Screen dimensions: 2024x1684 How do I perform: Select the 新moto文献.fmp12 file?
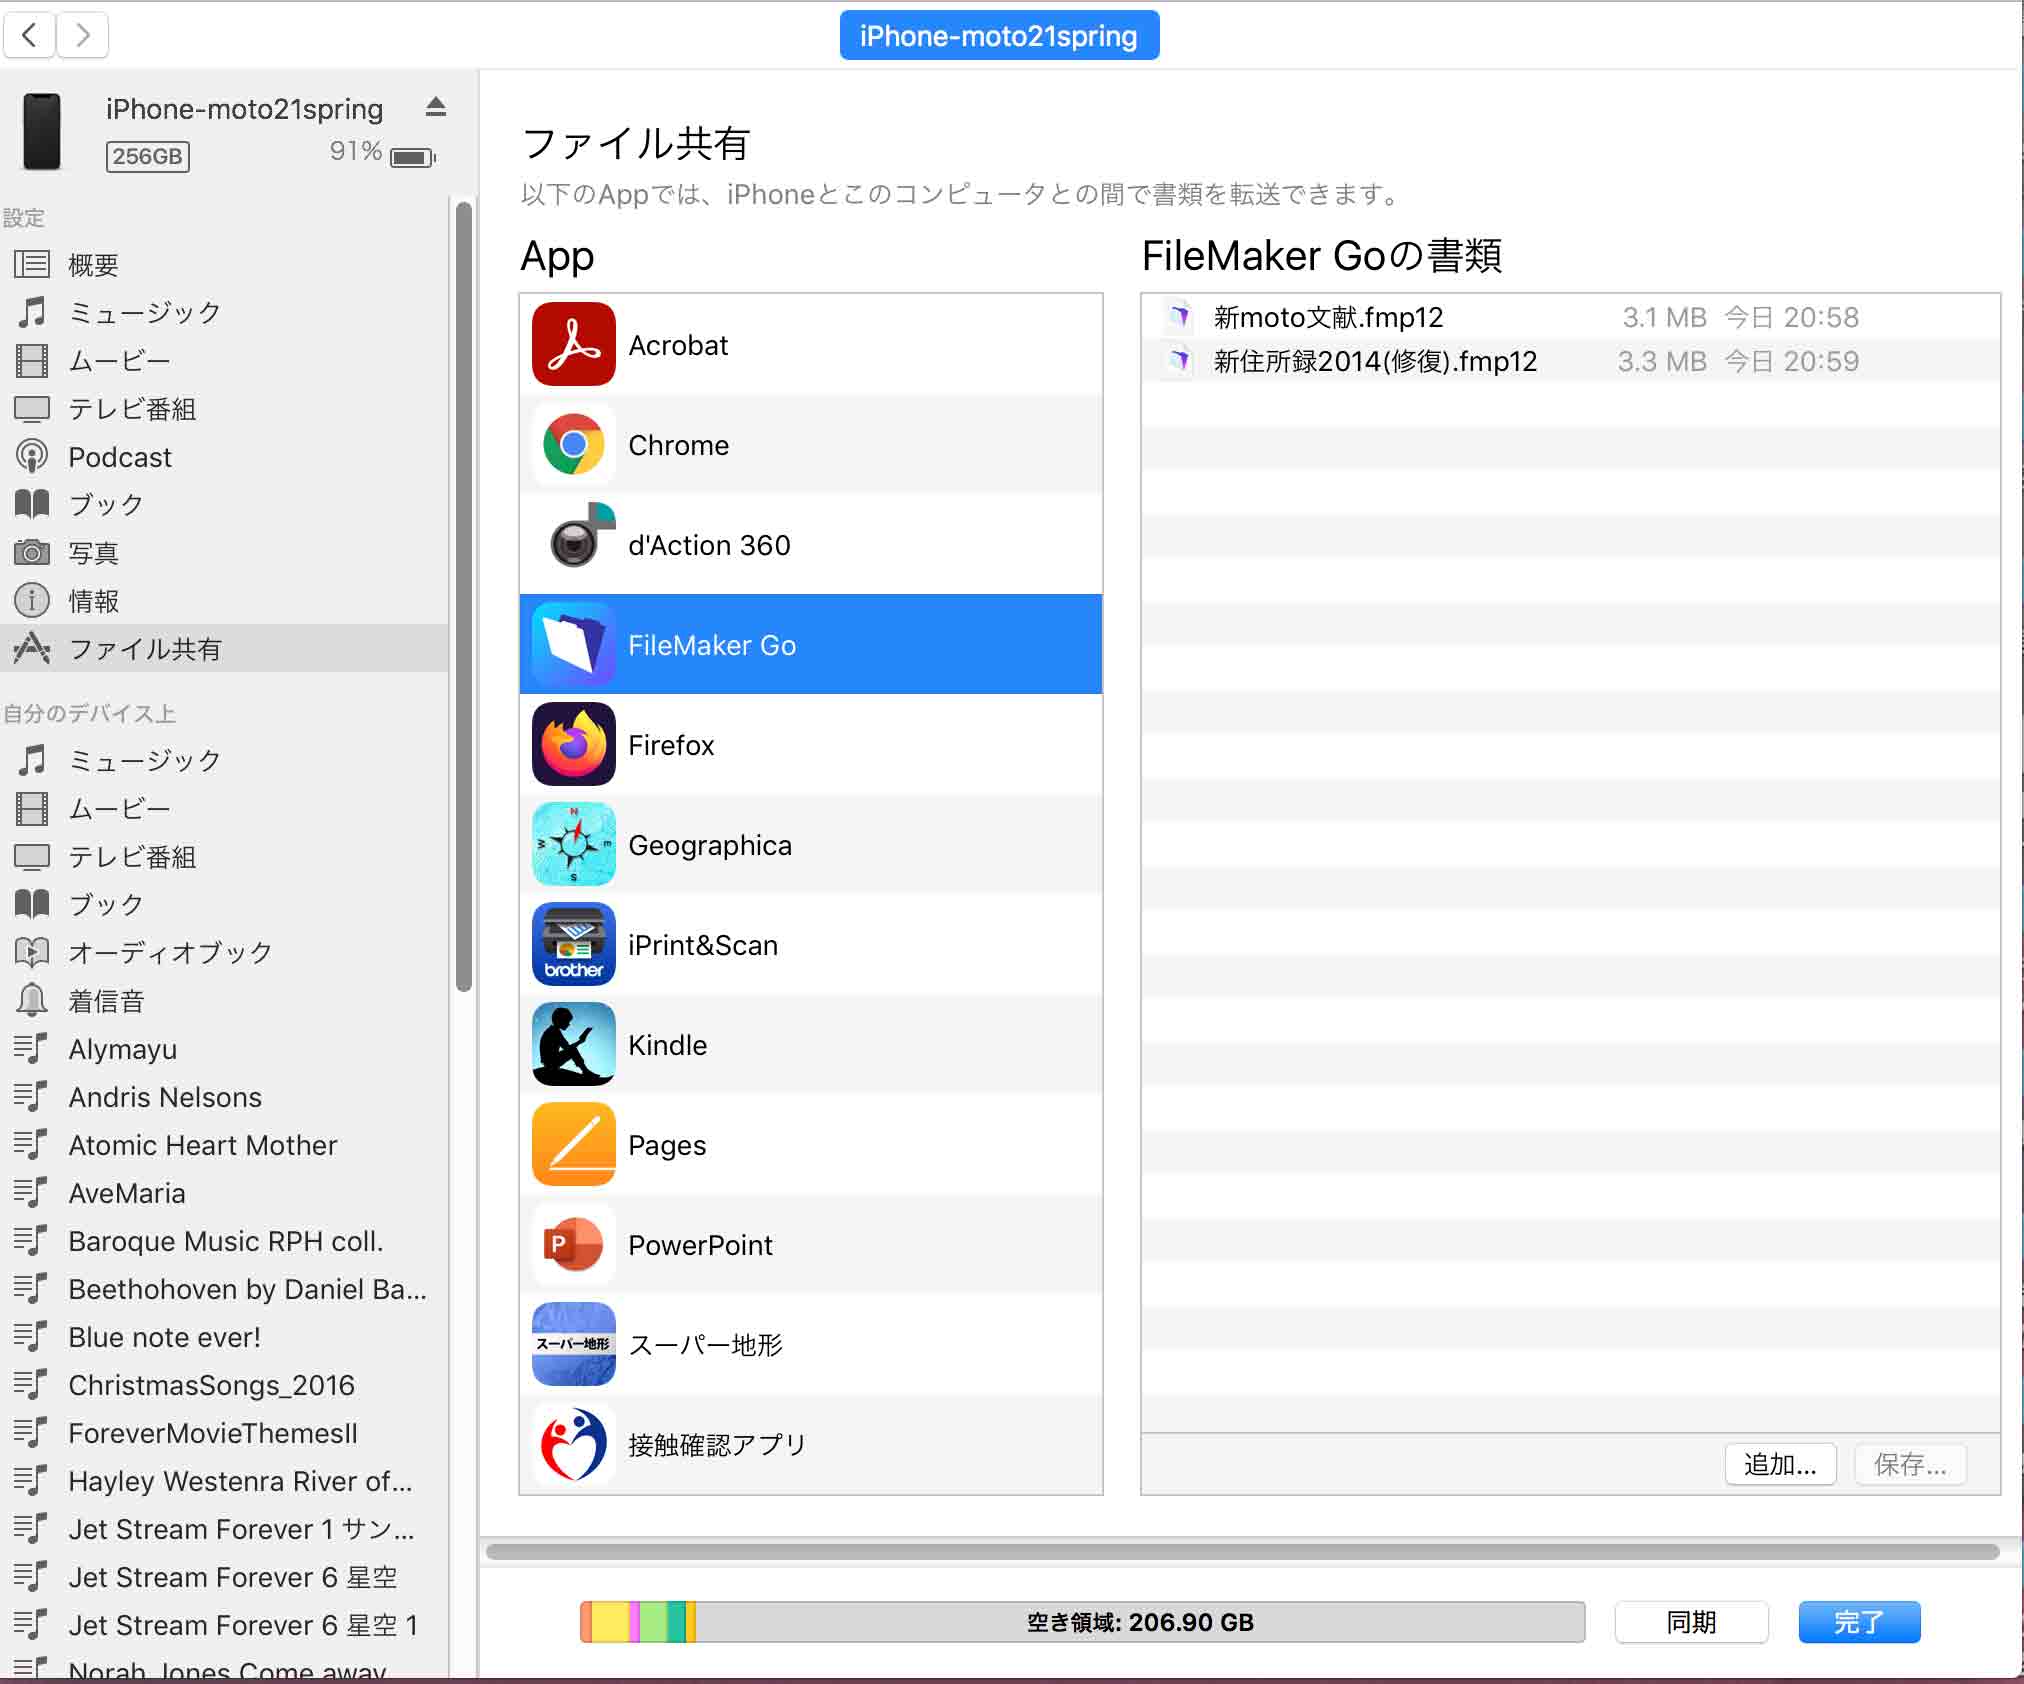coord(1330,317)
